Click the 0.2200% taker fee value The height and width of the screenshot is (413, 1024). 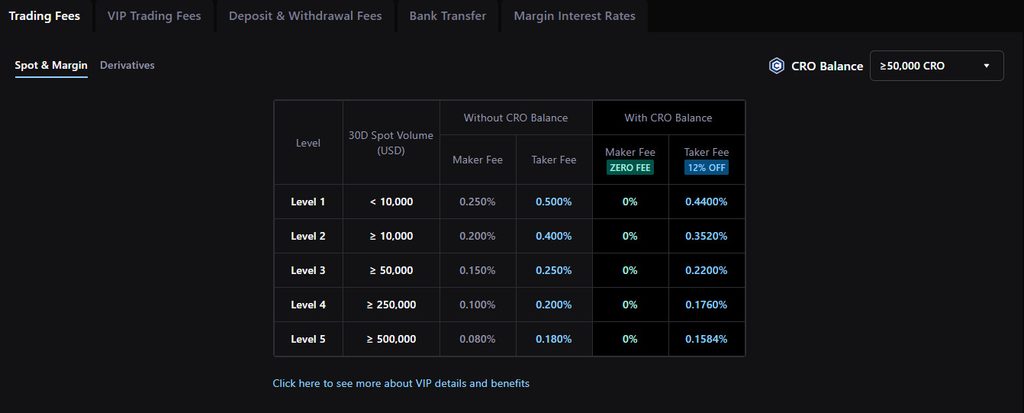(x=706, y=271)
